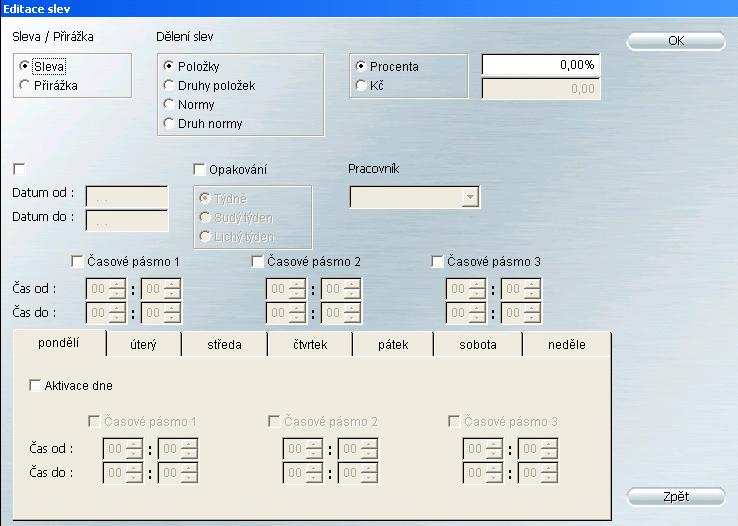
Task: Click the Zpět button
Action: (x=675, y=497)
